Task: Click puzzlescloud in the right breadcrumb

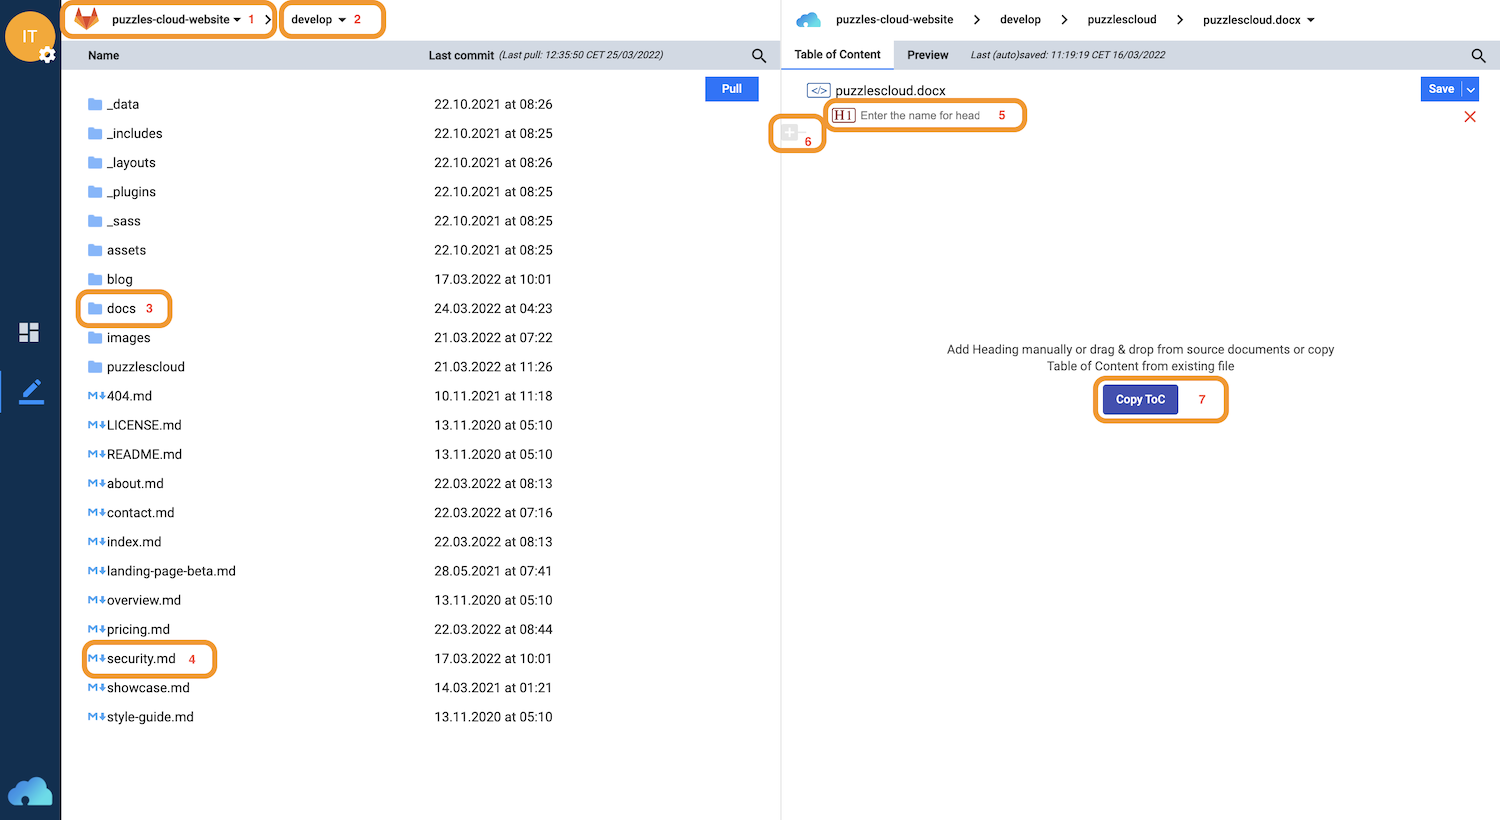Action: [x=1122, y=20]
